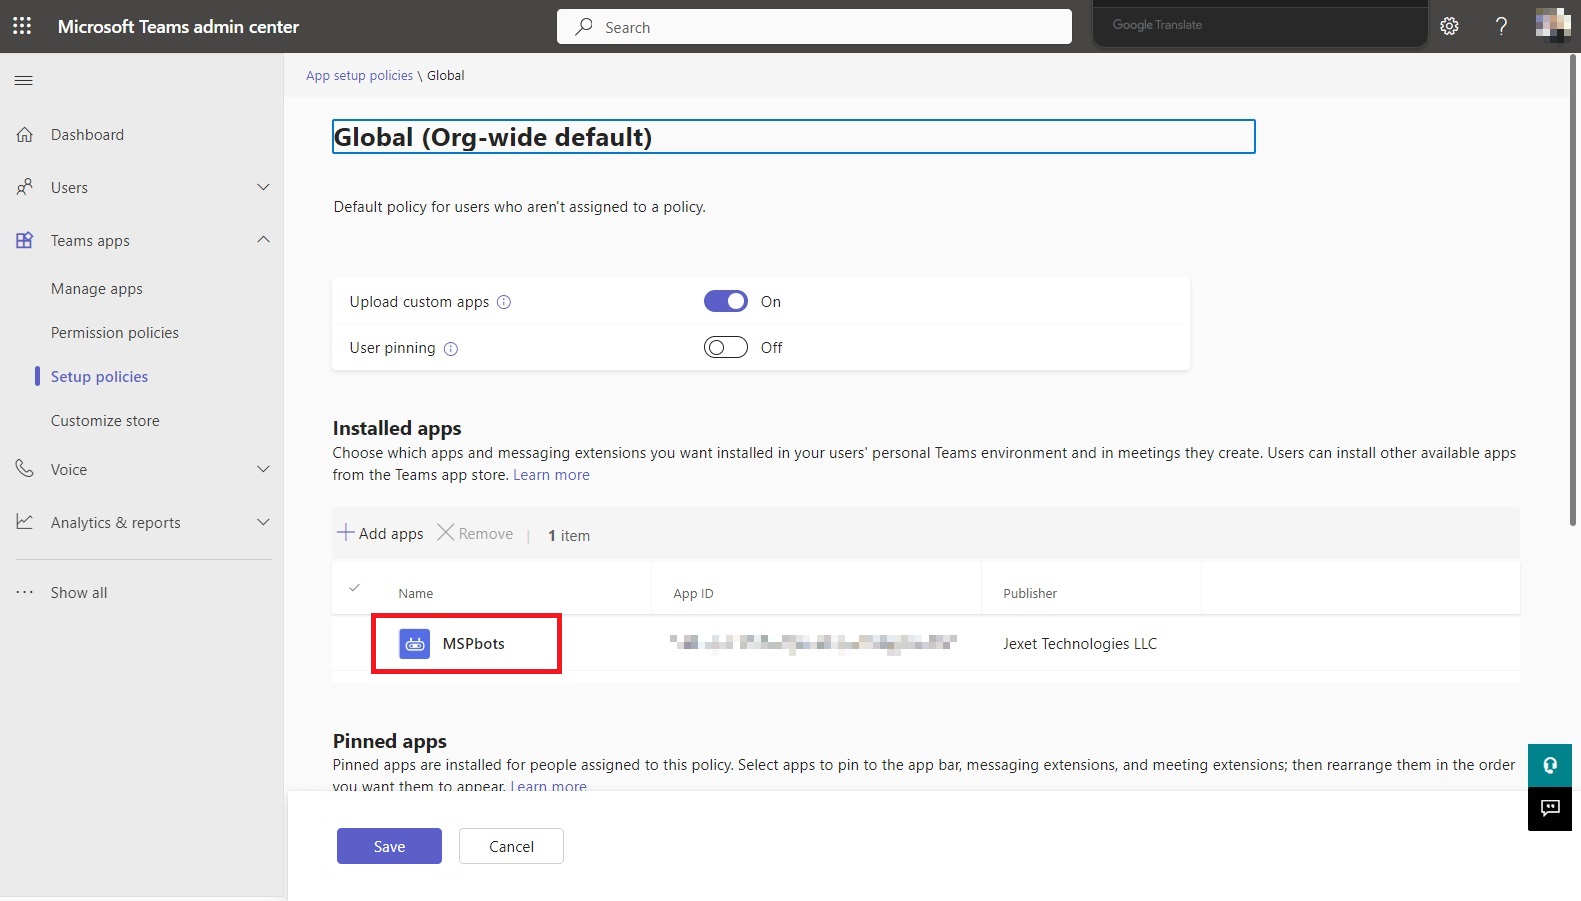Open the app launcher waffle icon
The height and width of the screenshot is (901, 1581).
pos(22,26)
